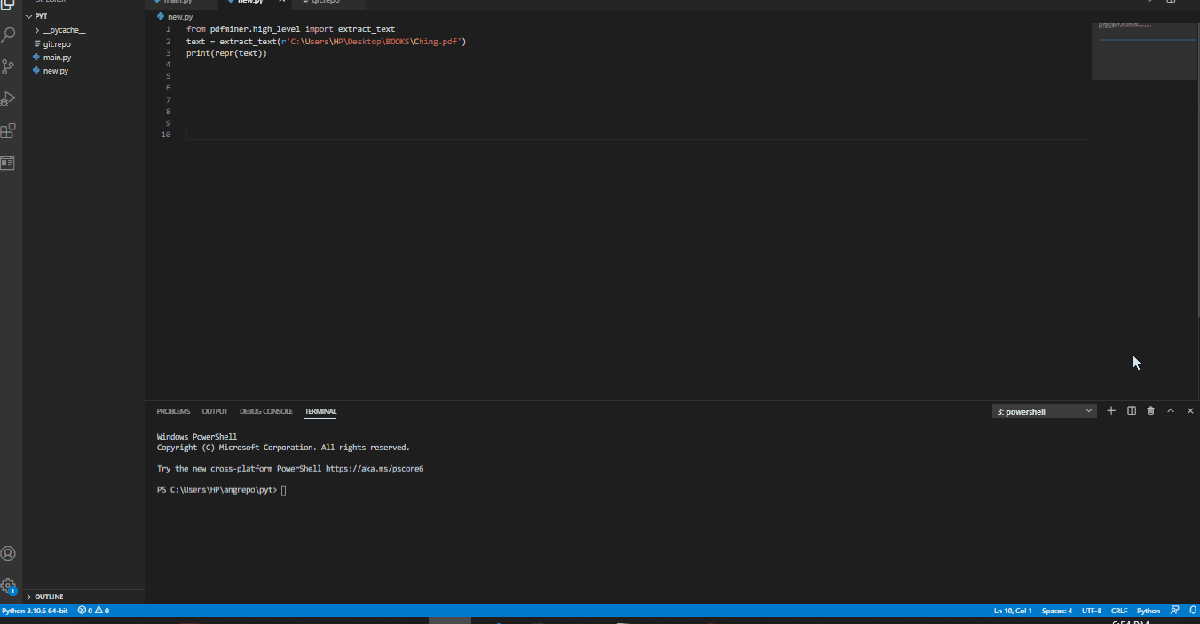Image resolution: width=1200 pixels, height=624 pixels.
Task: Switch to the DEBUG CONSOLE tab
Action: 266,411
